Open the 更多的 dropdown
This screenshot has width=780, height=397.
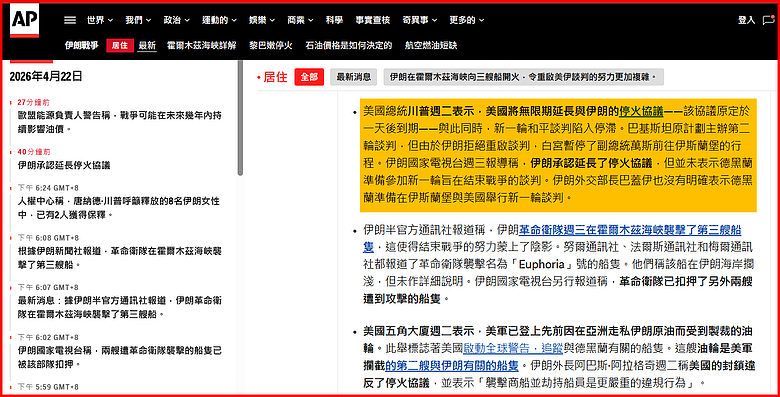click(467, 20)
